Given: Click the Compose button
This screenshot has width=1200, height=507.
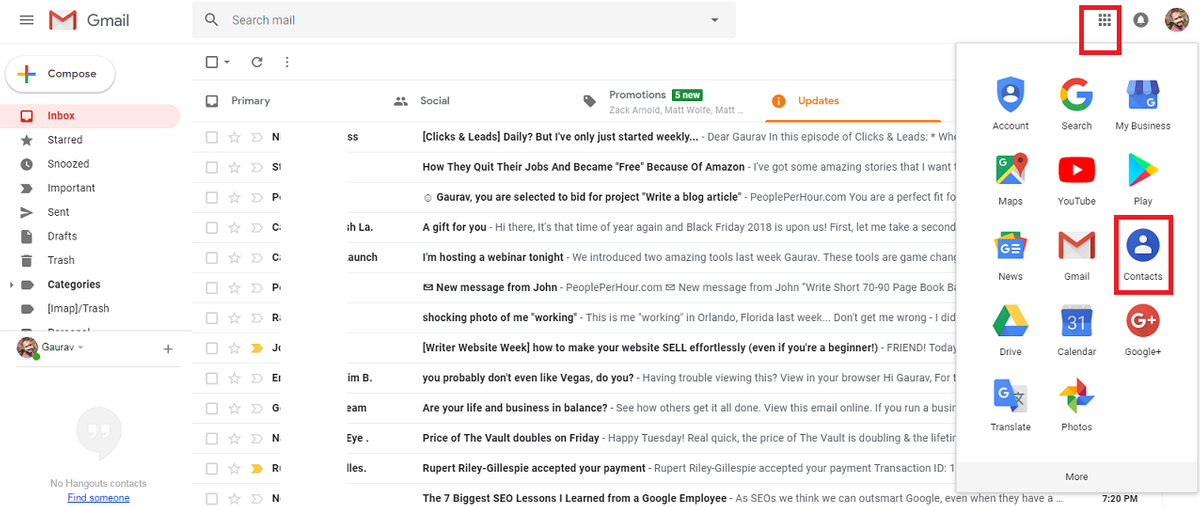Looking at the screenshot, I should coord(60,74).
